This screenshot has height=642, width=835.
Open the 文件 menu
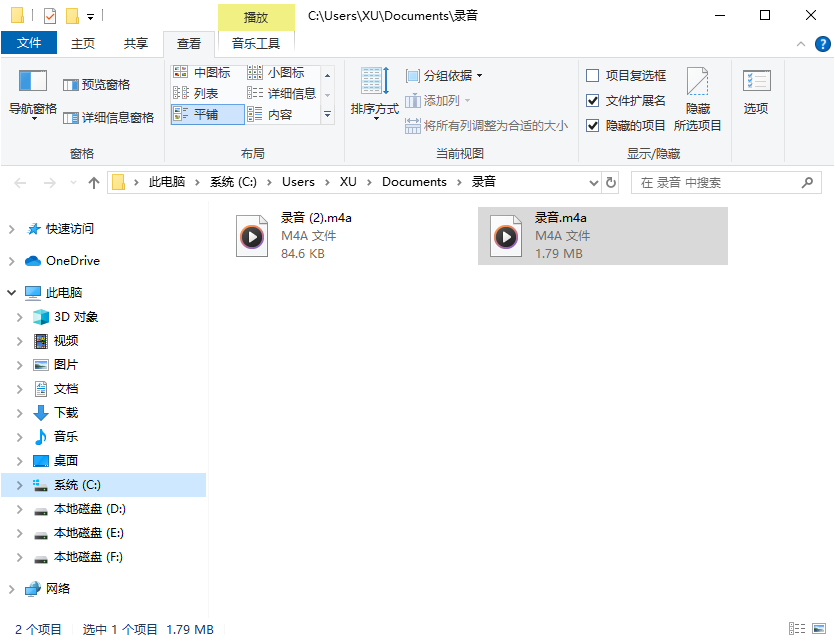click(30, 43)
